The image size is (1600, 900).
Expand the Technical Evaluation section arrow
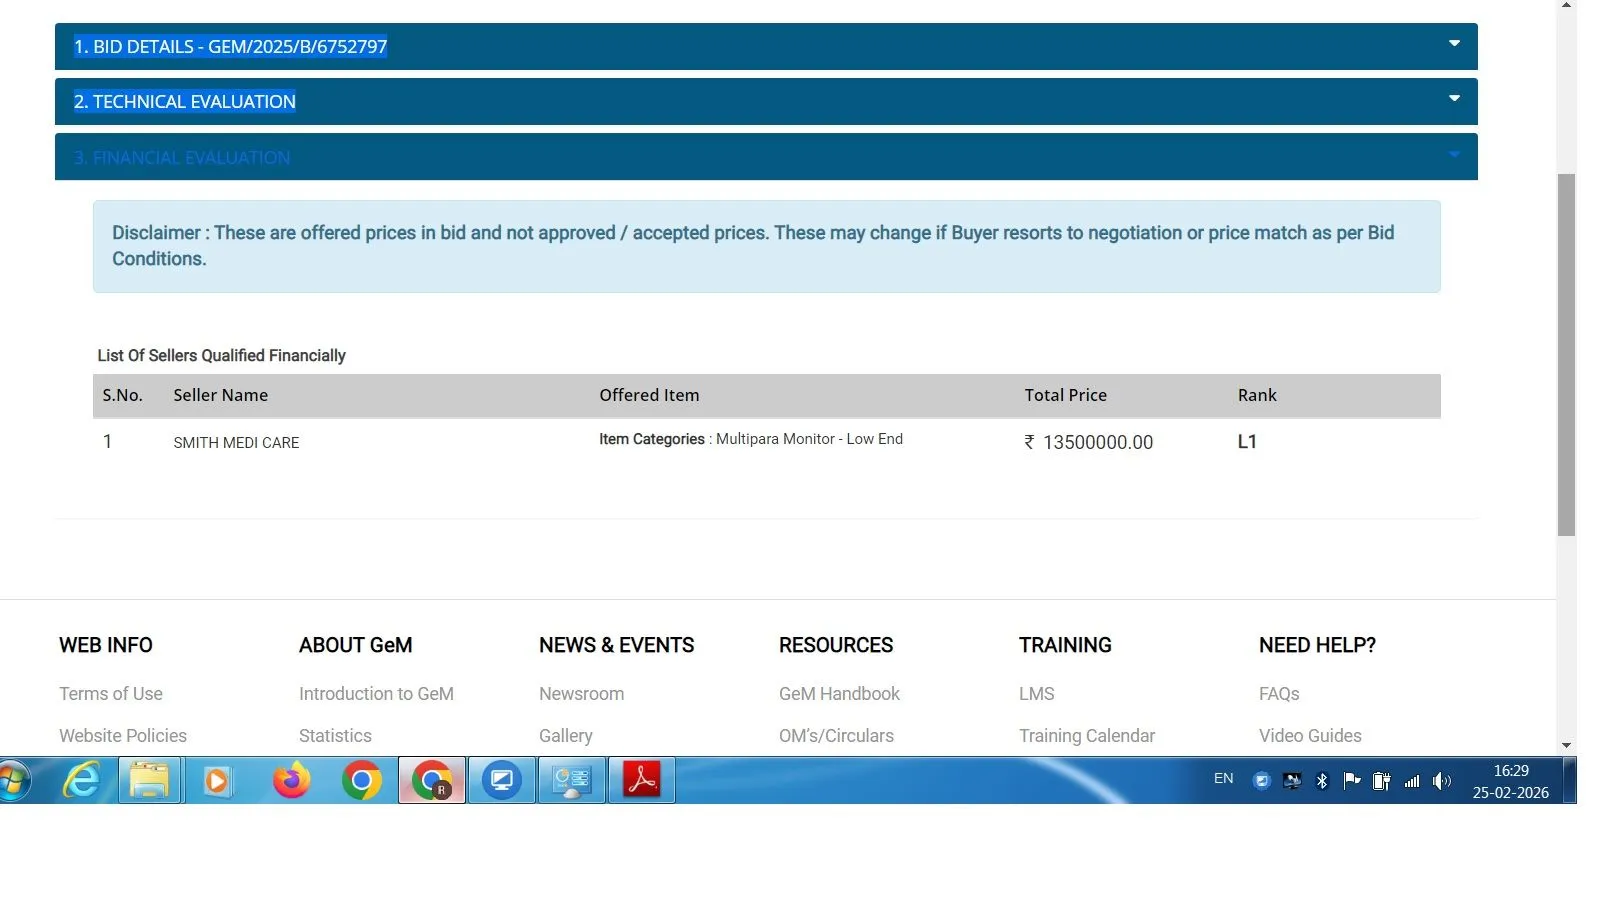click(x=1454, y=99)
